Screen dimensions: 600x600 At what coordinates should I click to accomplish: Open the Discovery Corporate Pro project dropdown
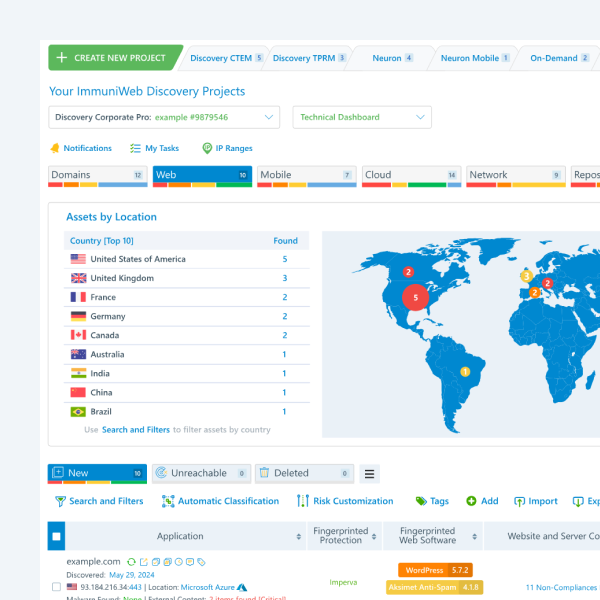(165, 117)
